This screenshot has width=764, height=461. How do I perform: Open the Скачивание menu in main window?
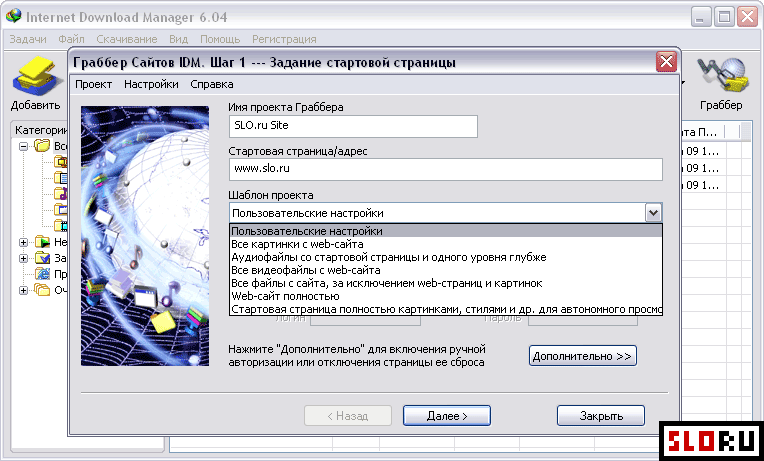click(x=127, y=39)
